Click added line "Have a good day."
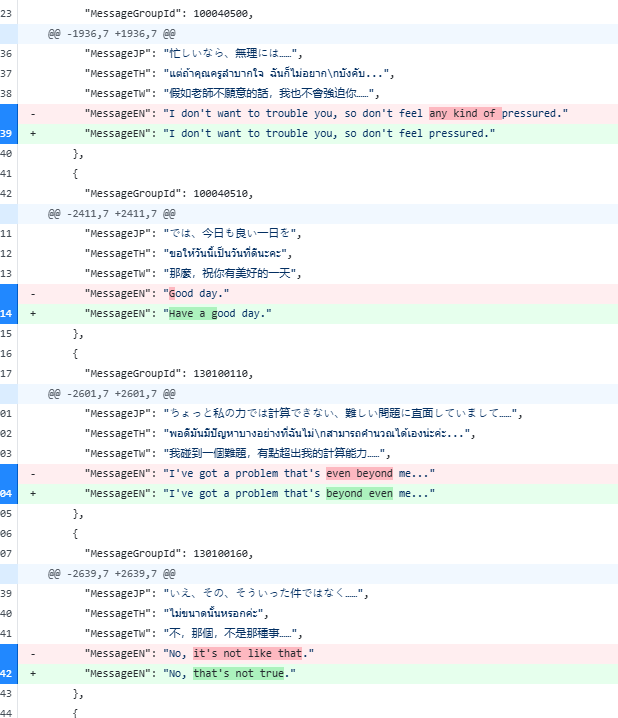Image resolution: width=618 pixels, height=718 pixels. pyautogui.click(x=318, y=314)
